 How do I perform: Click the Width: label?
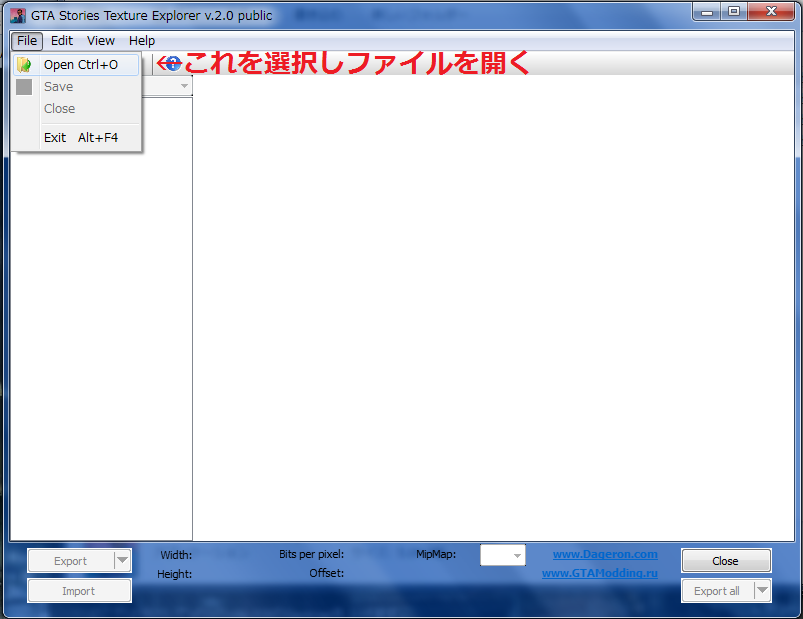176,555
